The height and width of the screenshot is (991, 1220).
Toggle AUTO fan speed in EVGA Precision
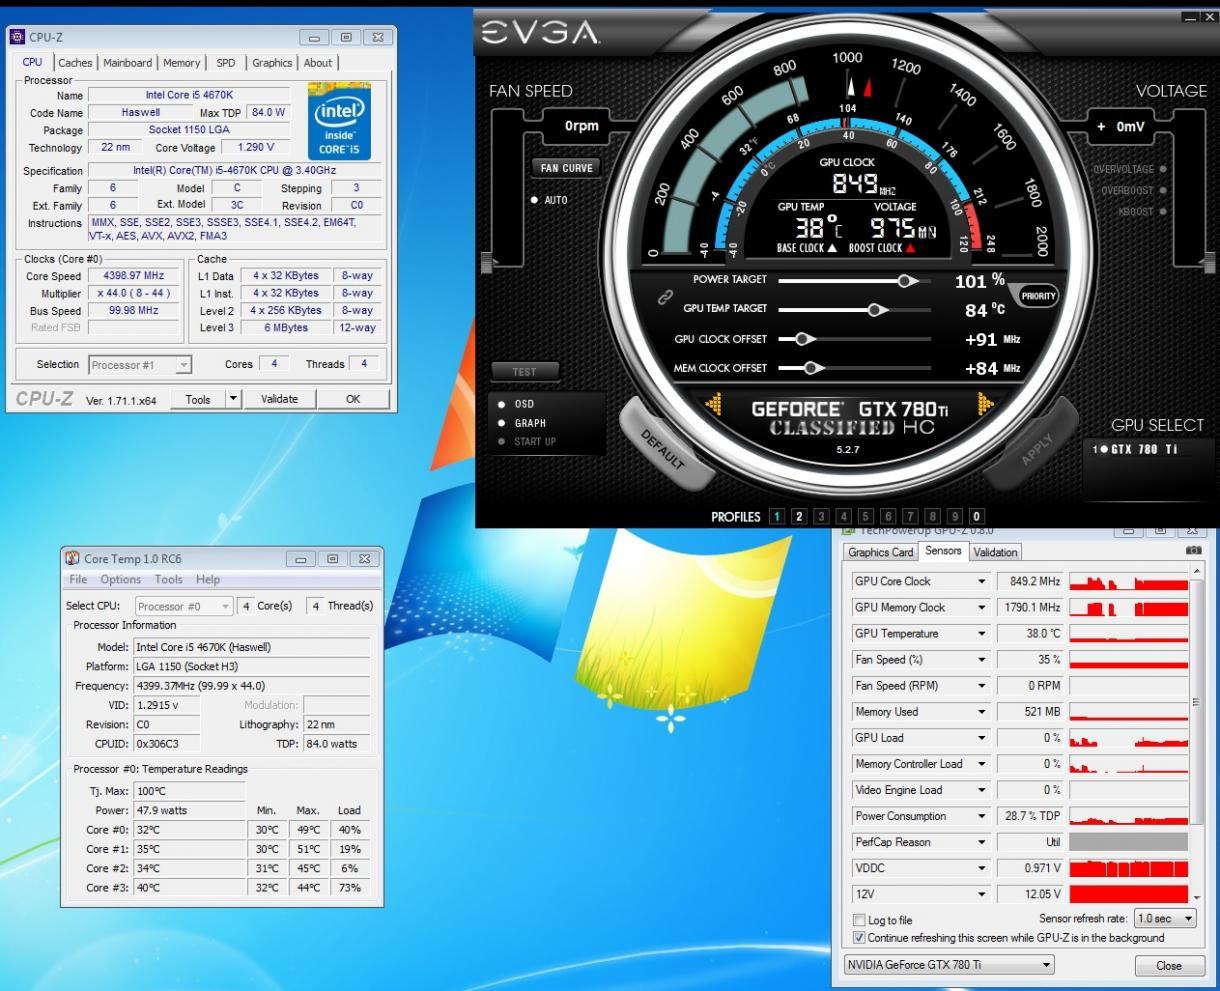point(550,200)
